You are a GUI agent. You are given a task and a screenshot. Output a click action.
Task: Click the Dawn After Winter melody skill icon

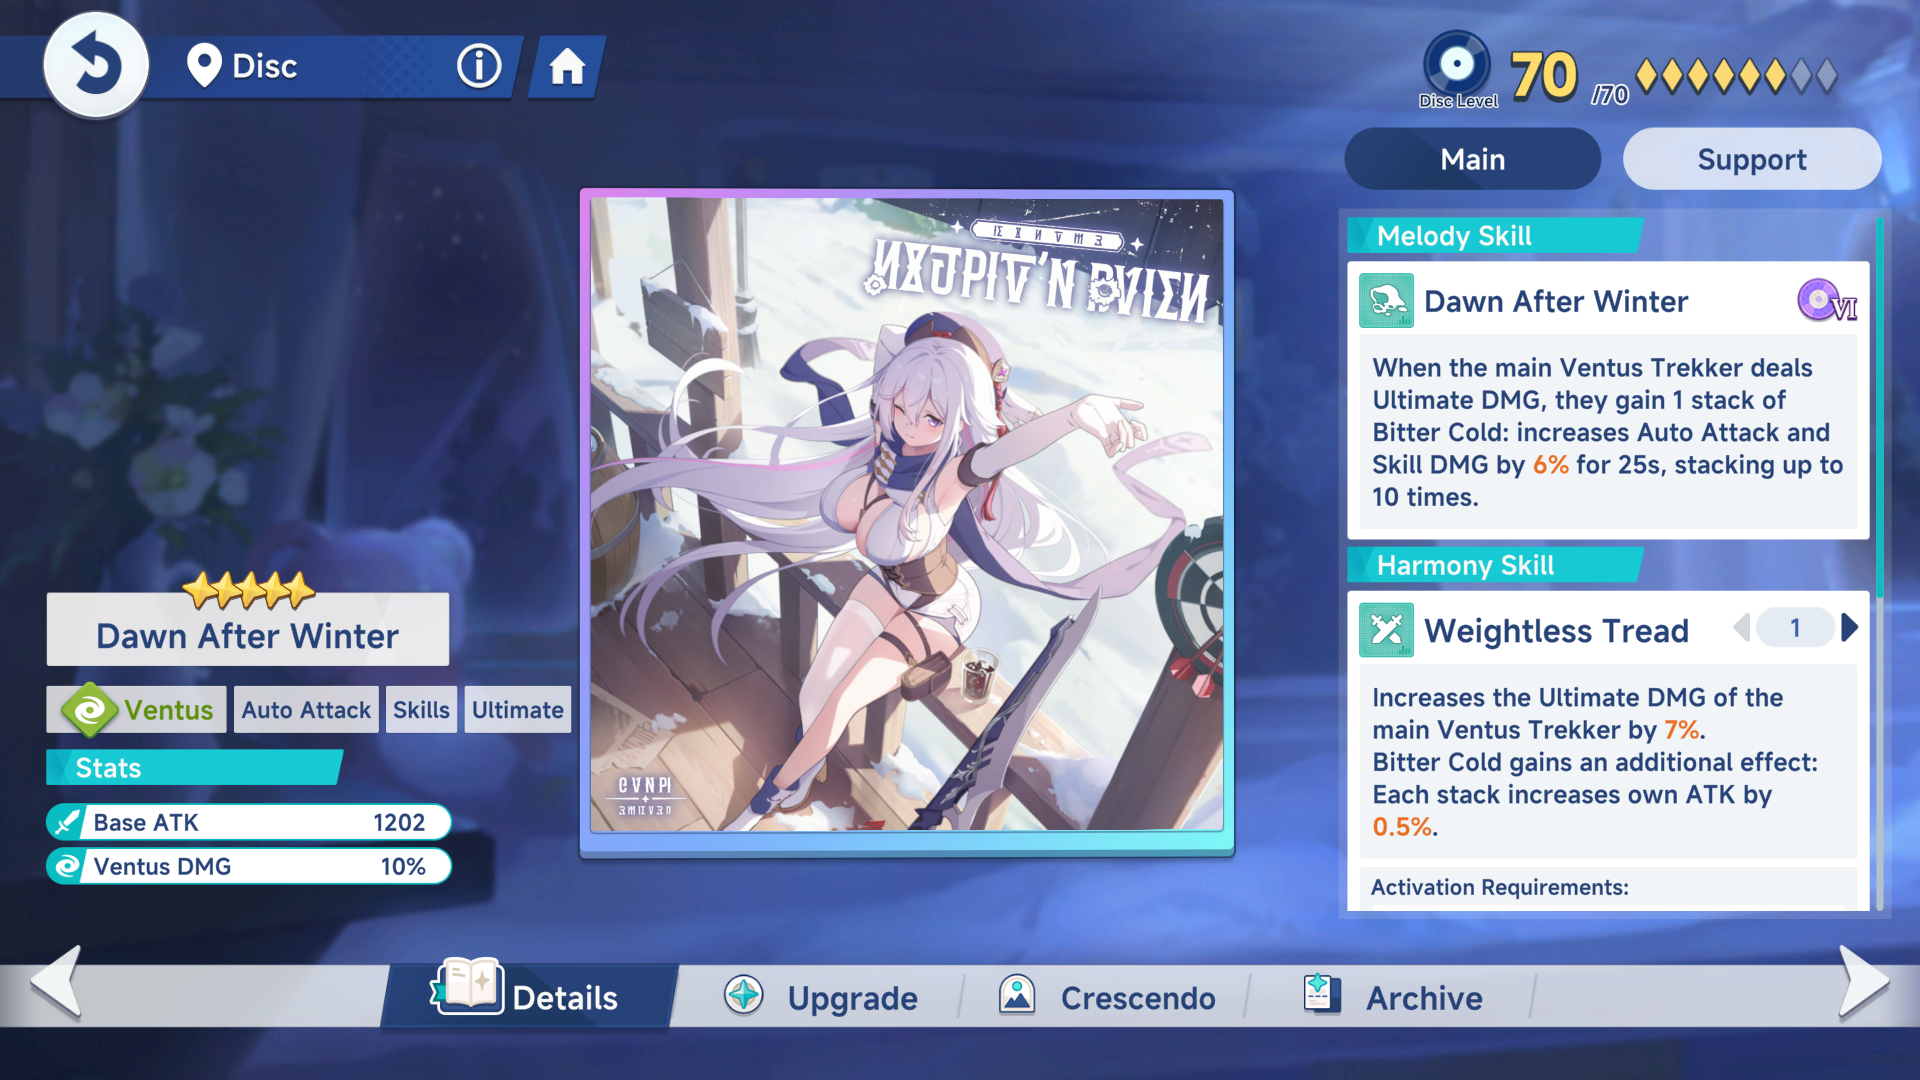(x=1386, y=300)
